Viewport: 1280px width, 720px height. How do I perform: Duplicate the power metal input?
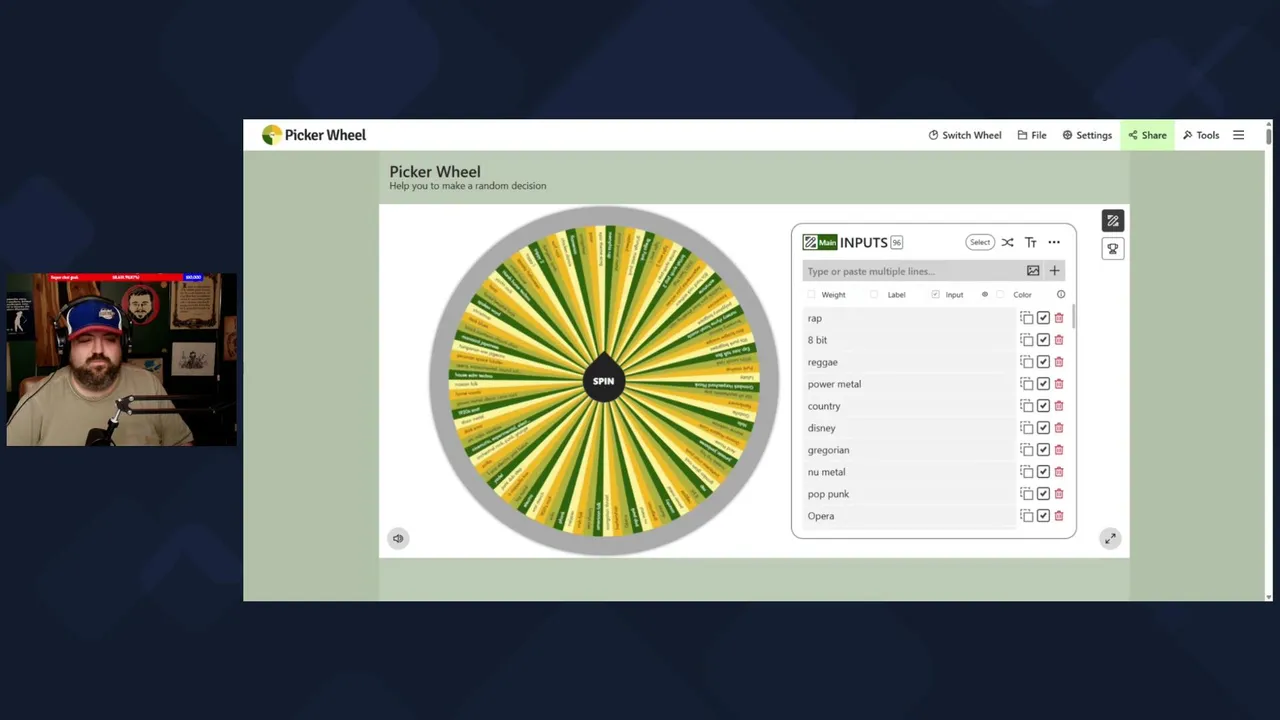pyautogui.click(x=1027, y=384)
